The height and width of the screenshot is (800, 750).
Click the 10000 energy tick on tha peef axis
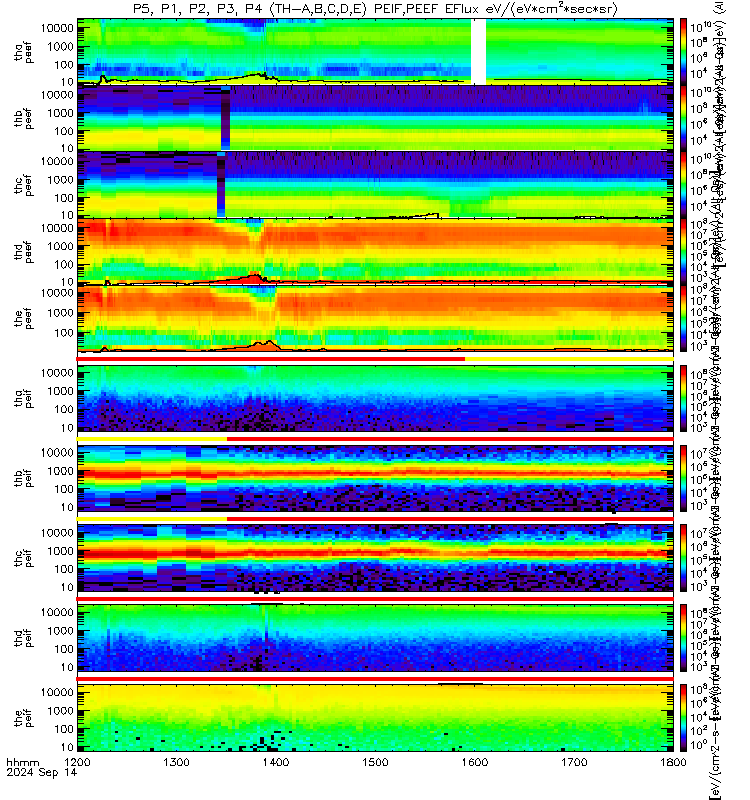pyautogui.click(x=58, y=28)
